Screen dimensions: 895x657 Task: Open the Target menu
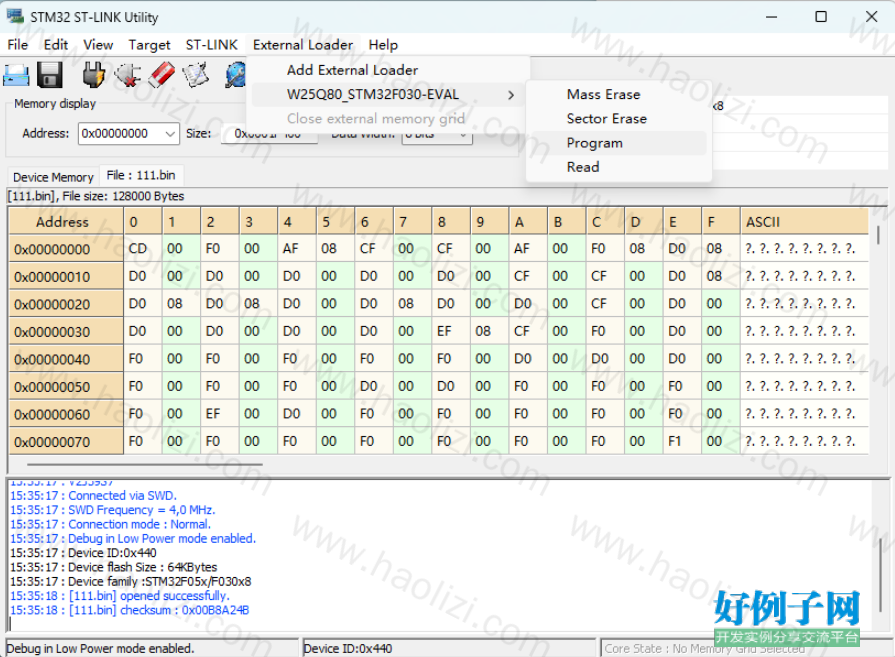coord(149,45)
